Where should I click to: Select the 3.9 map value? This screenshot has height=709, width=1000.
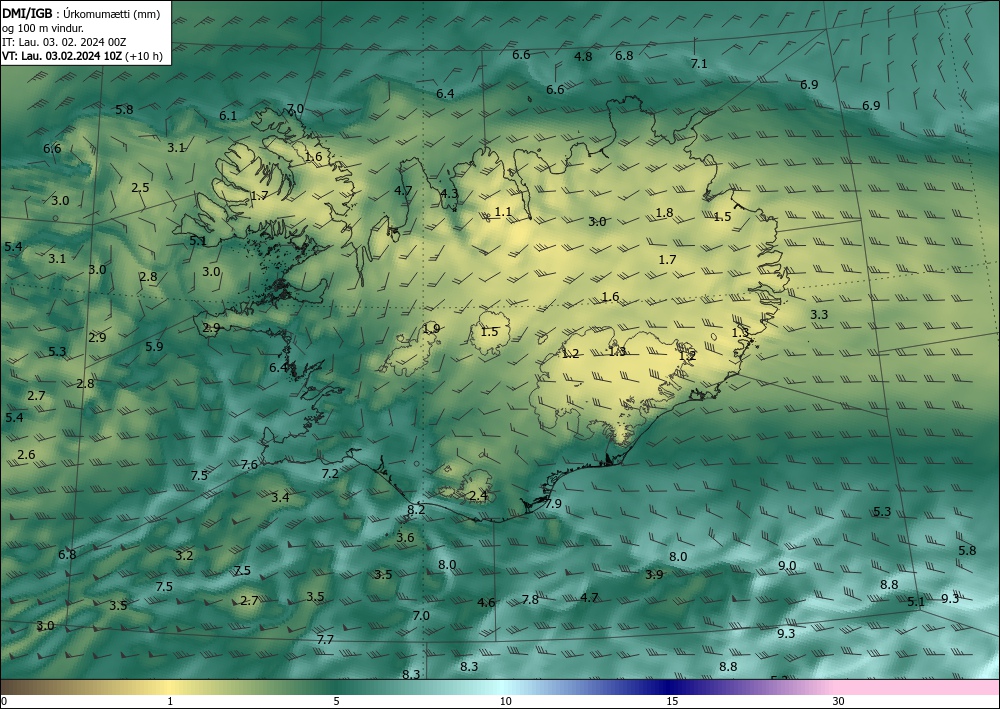pos(654,574)
